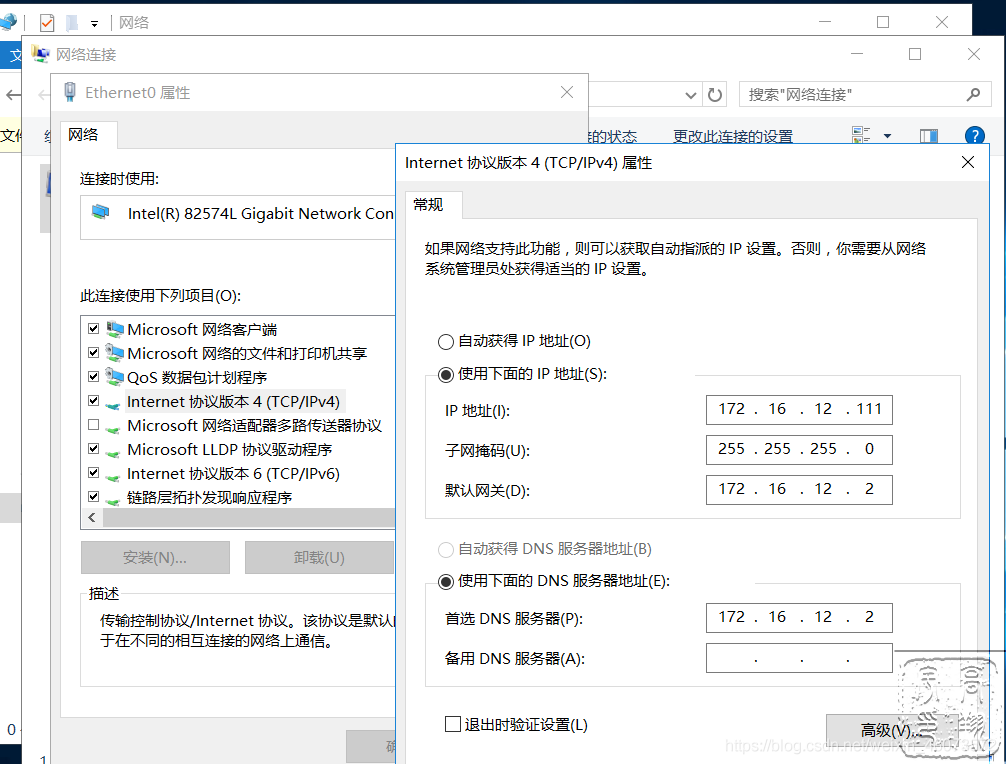Select Microsoft LLDP 协议驱动程序 entry

point(229,450)
